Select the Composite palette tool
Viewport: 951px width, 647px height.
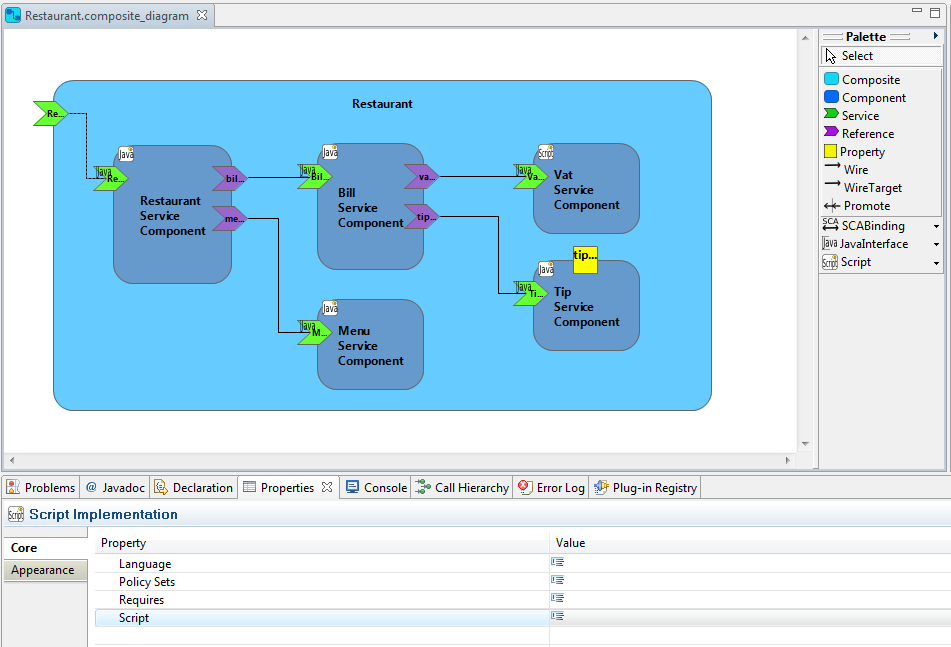pos(862,79)
